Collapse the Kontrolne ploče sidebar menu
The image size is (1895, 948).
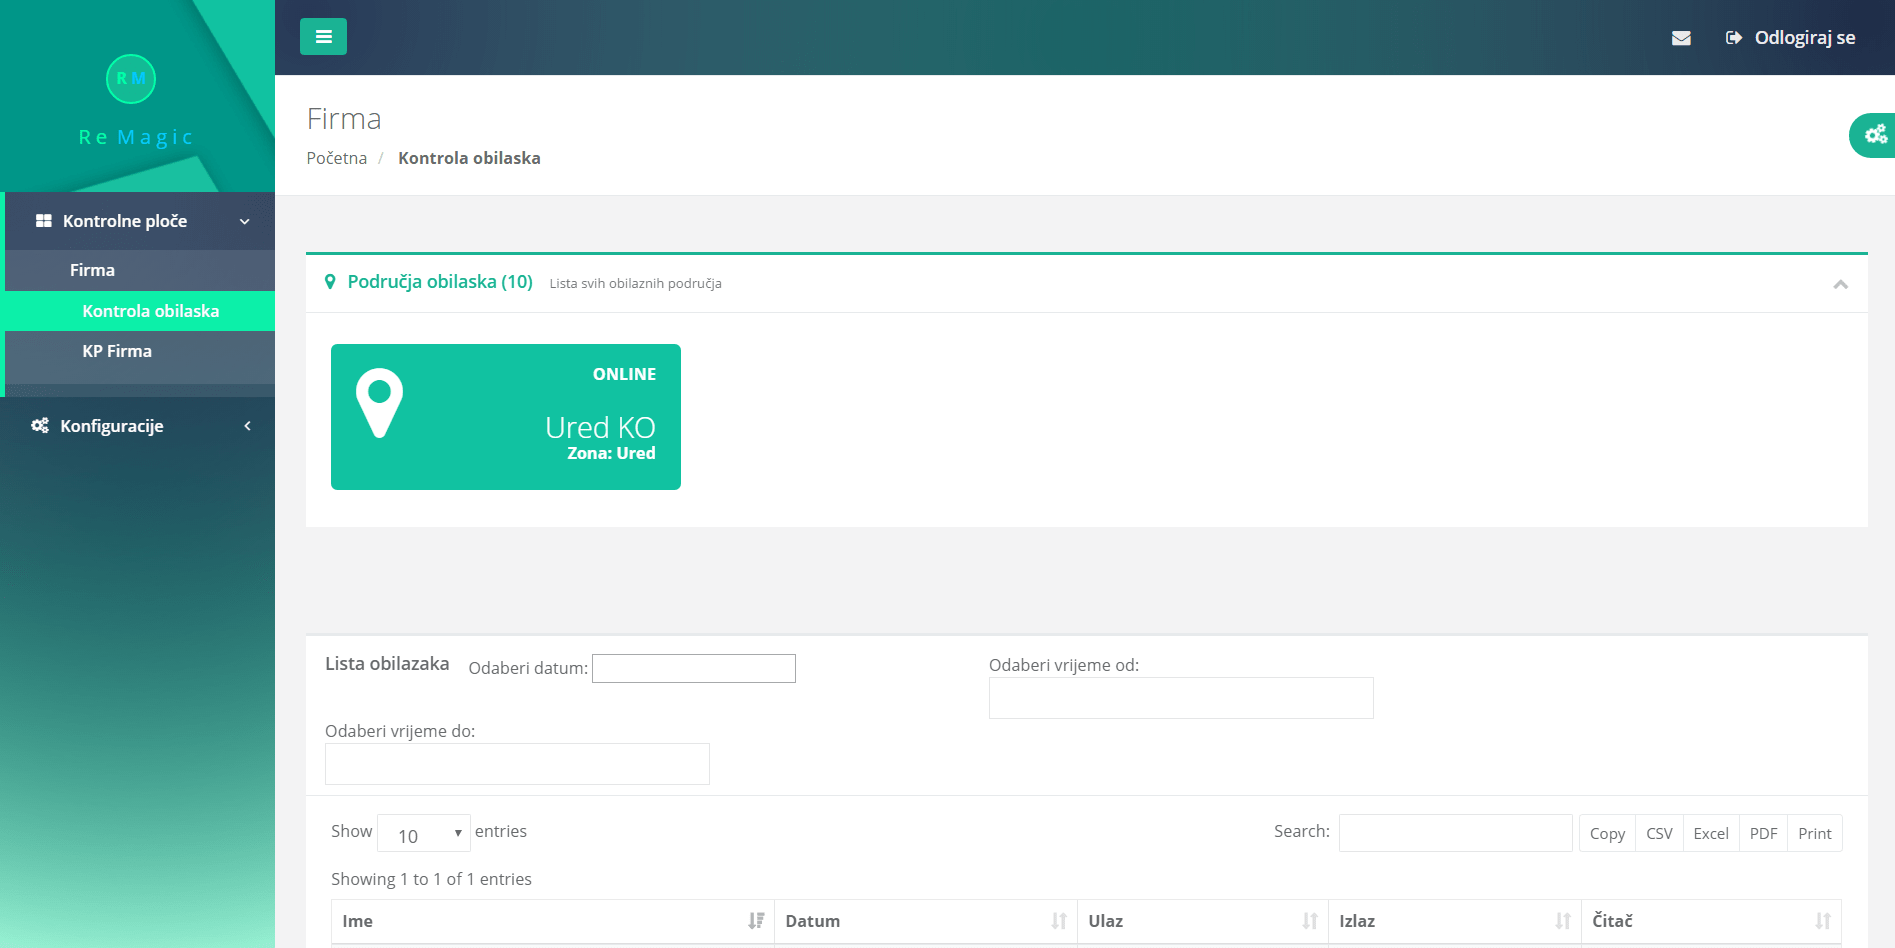pyautogui.click(x=140, y=221)
